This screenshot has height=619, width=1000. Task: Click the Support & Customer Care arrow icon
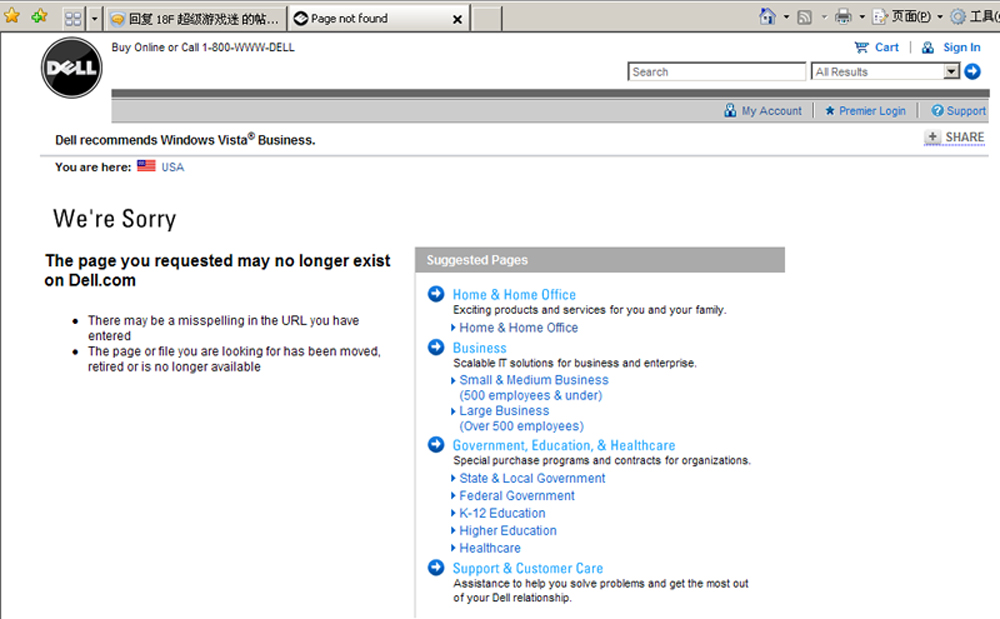436,567
